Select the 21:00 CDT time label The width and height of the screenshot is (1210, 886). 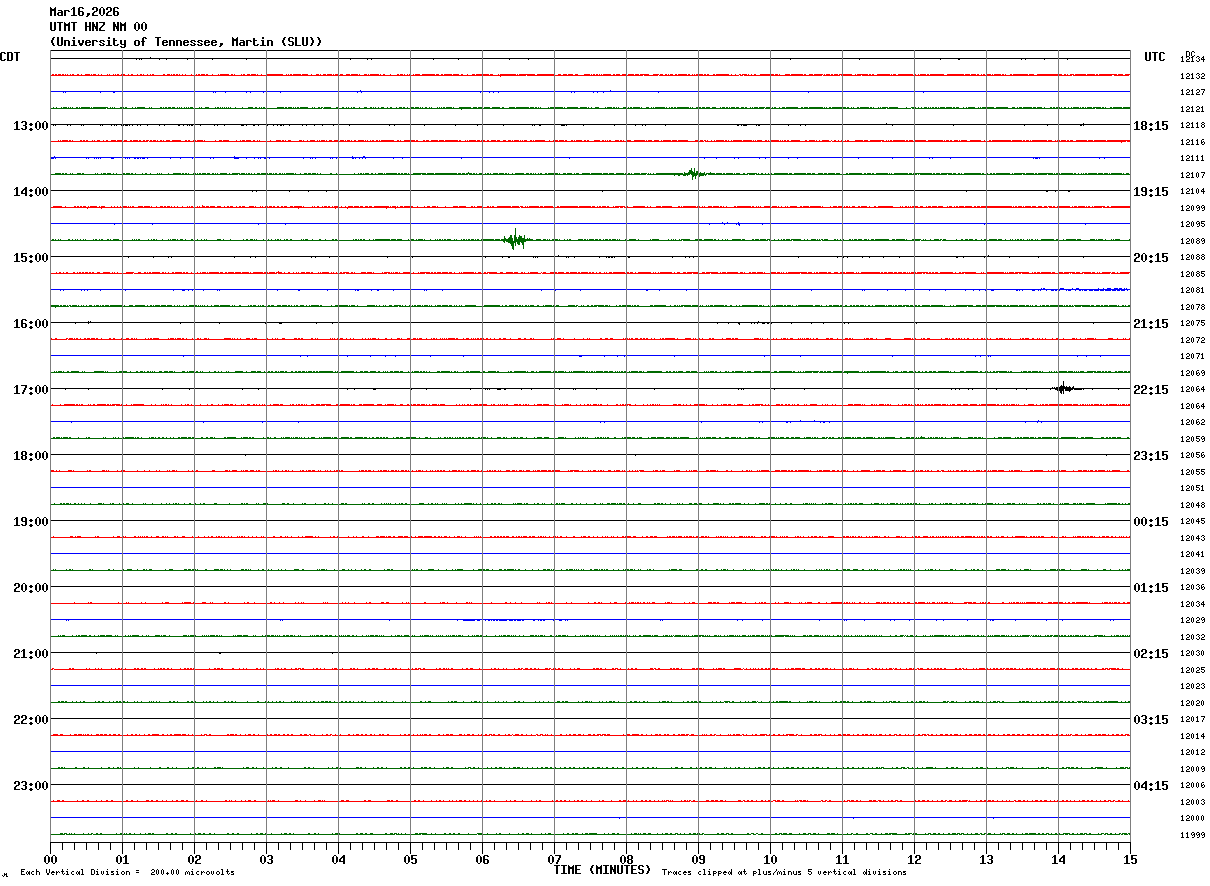coord(30,653)
